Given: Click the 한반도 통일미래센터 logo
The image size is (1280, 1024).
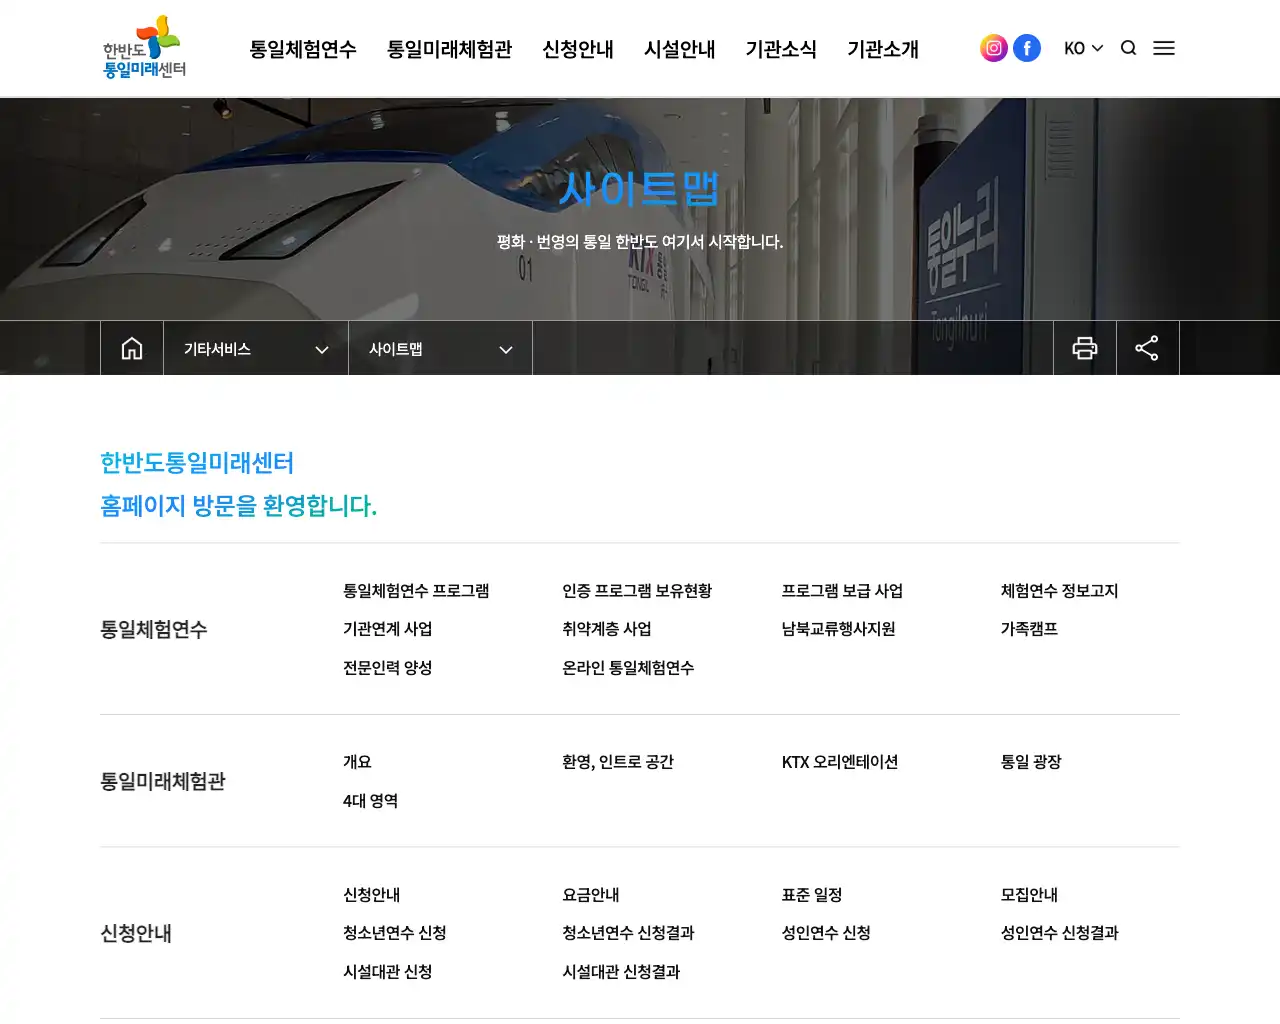Looking at the screenshot, I should tap(142, 47).
